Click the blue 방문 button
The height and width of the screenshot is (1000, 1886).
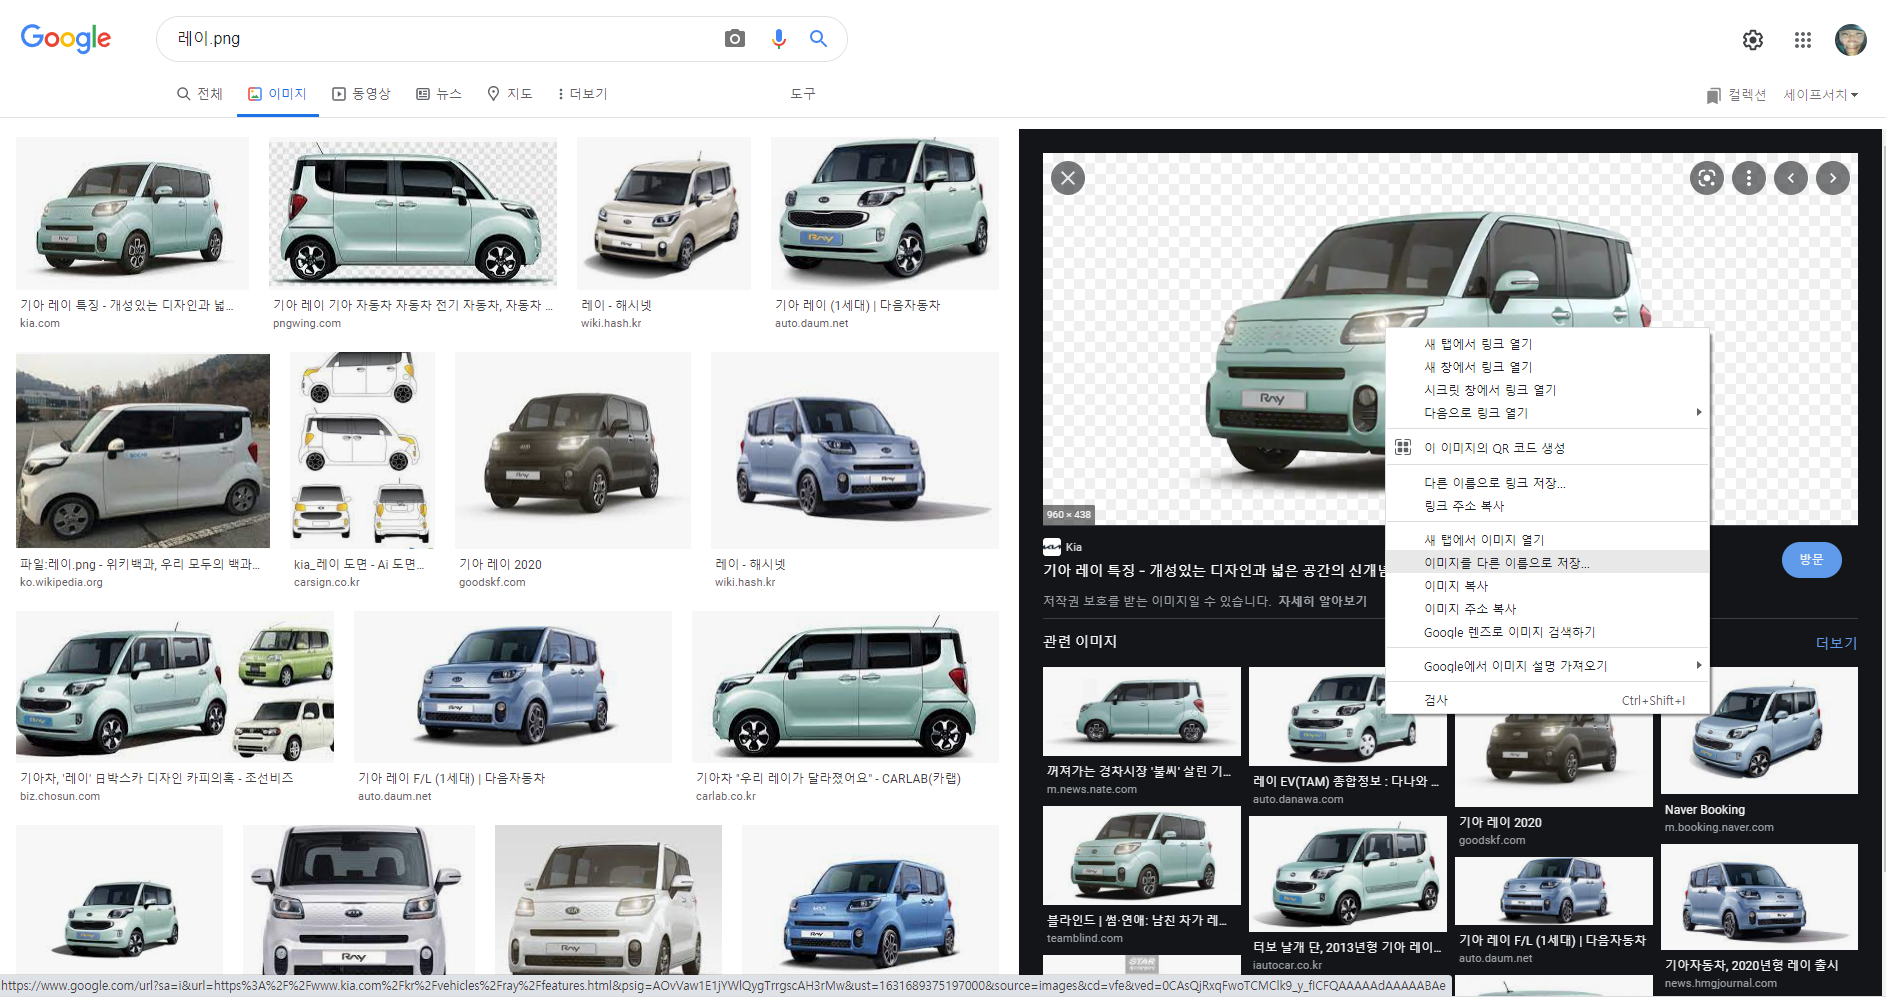click(x=1811, y=559)
